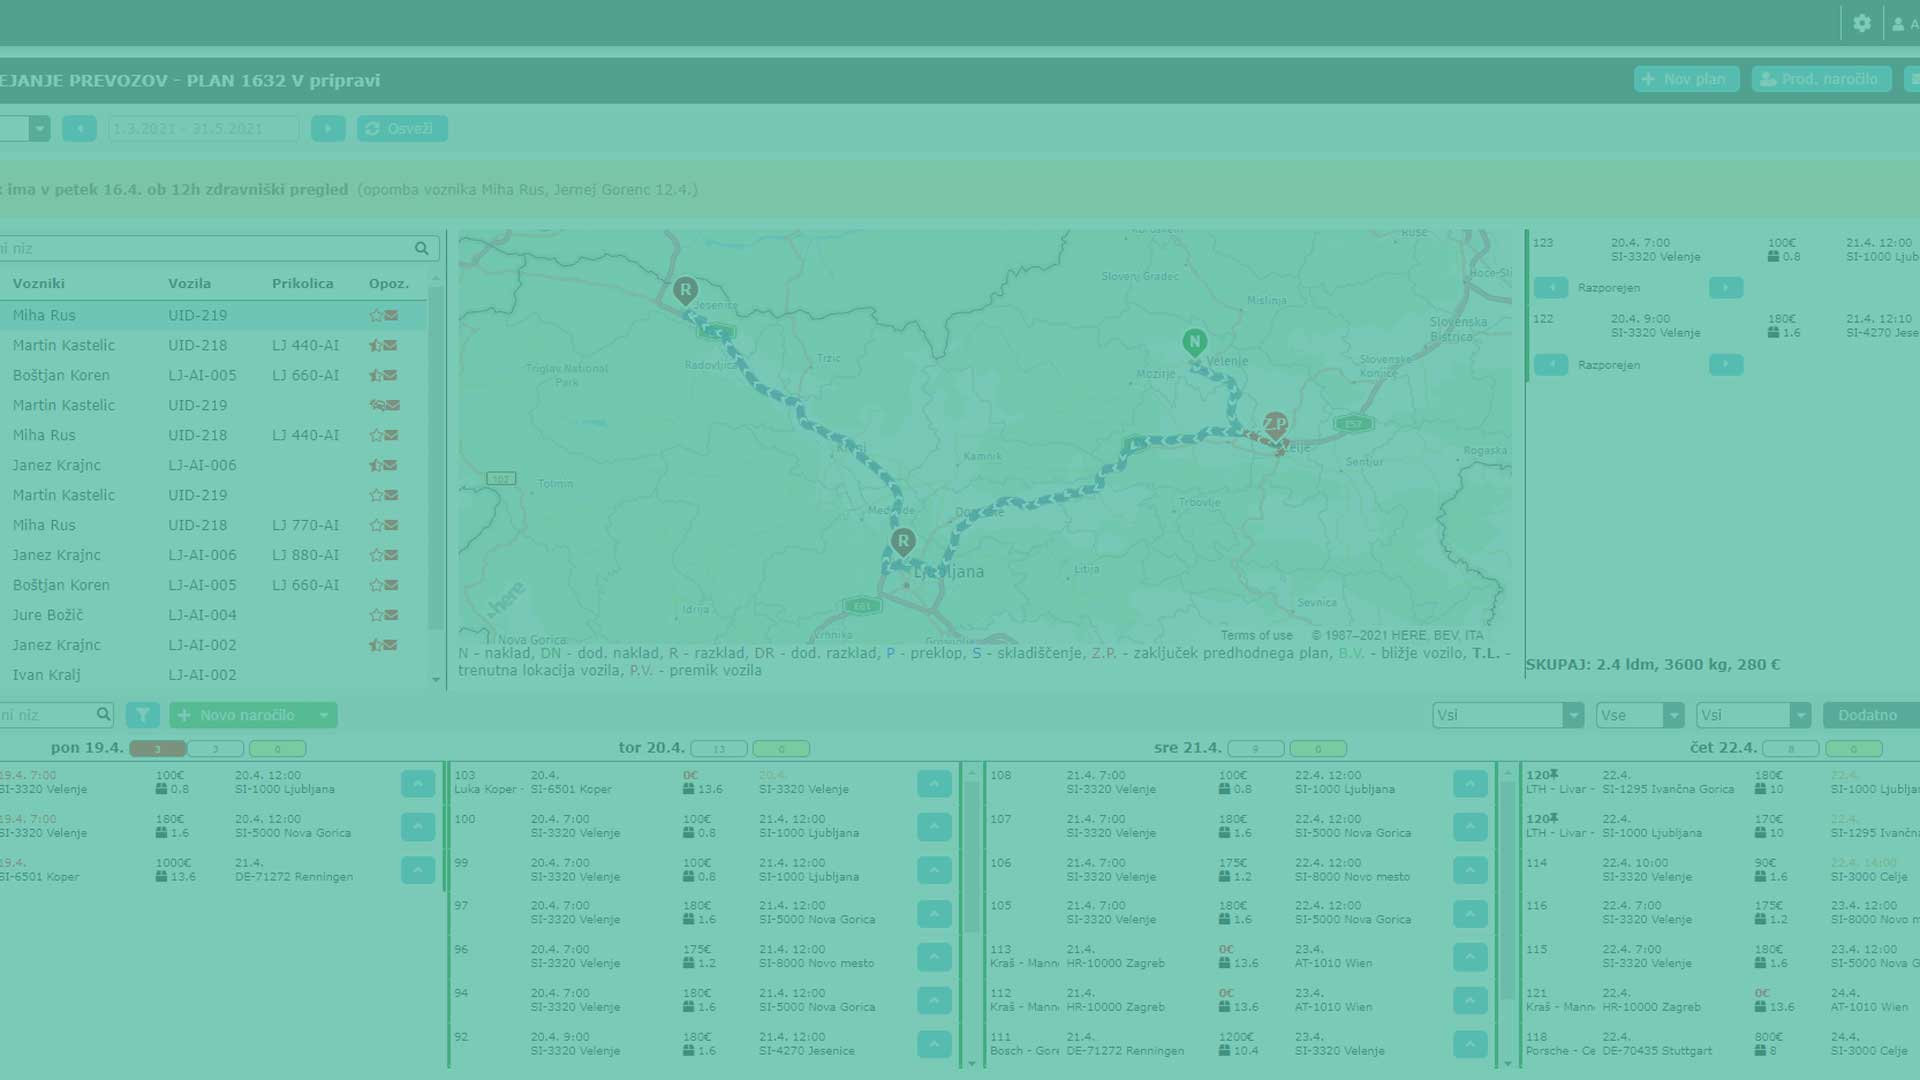The width and height of the screenshot is (1920, 1080).
Task: Move order 123 right with arrow button
Action: [x=1725, y=288]
